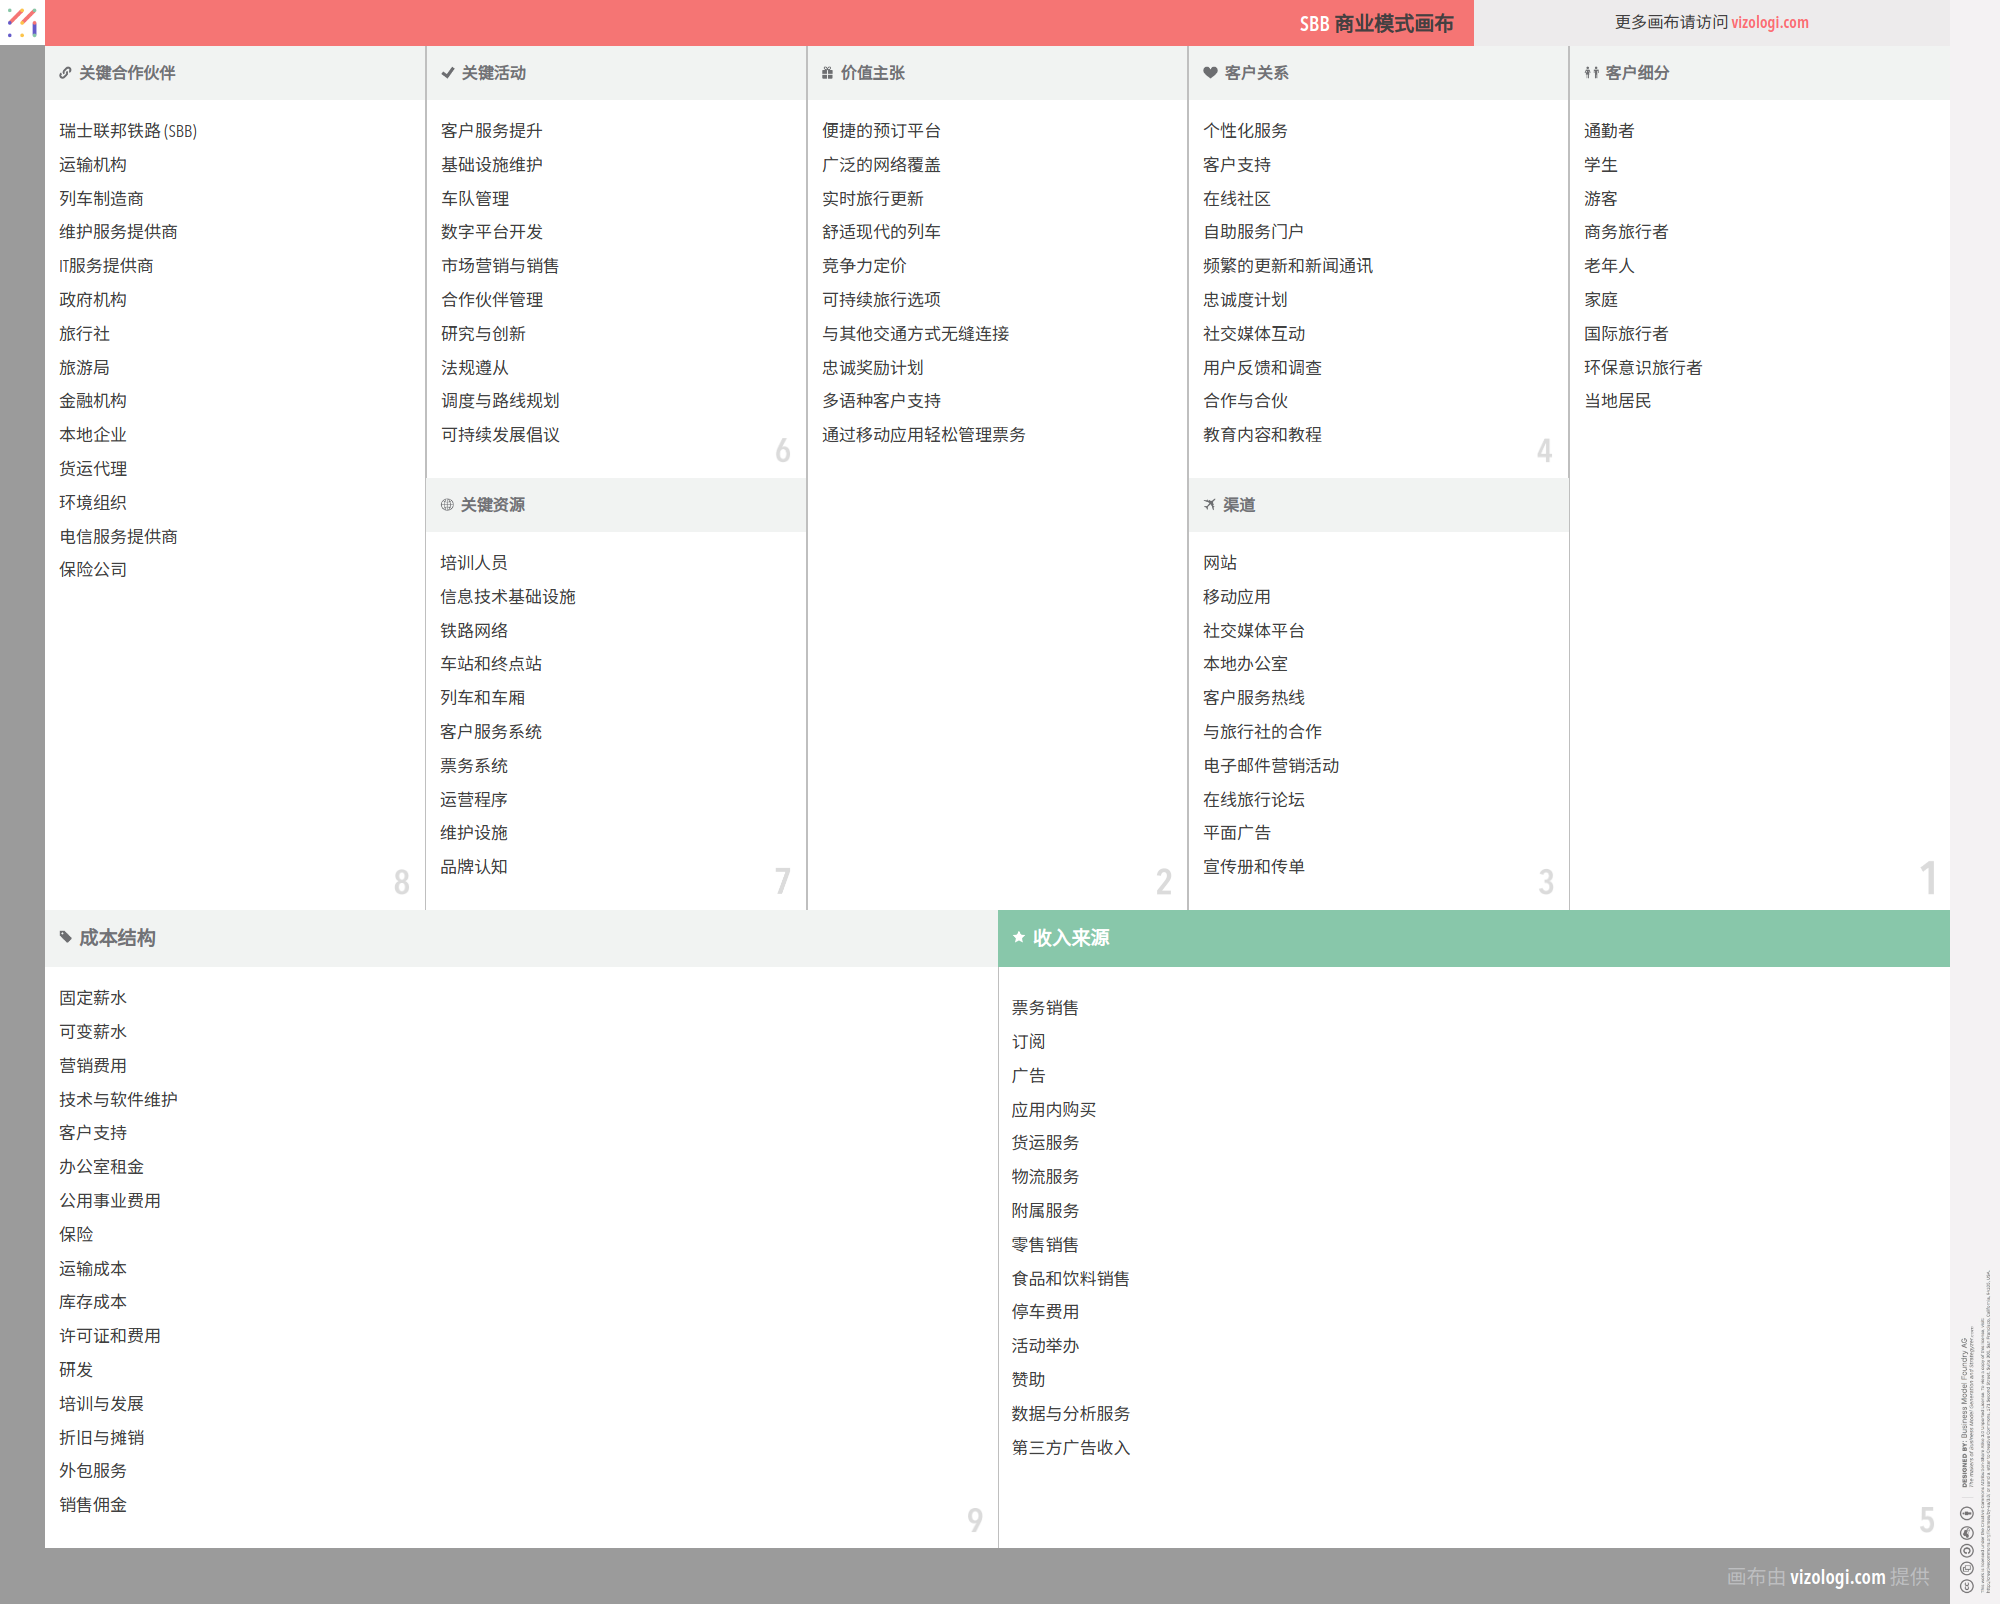
Task: Click vizologi.com link in bottom footer
Action: point(1837,1577)
